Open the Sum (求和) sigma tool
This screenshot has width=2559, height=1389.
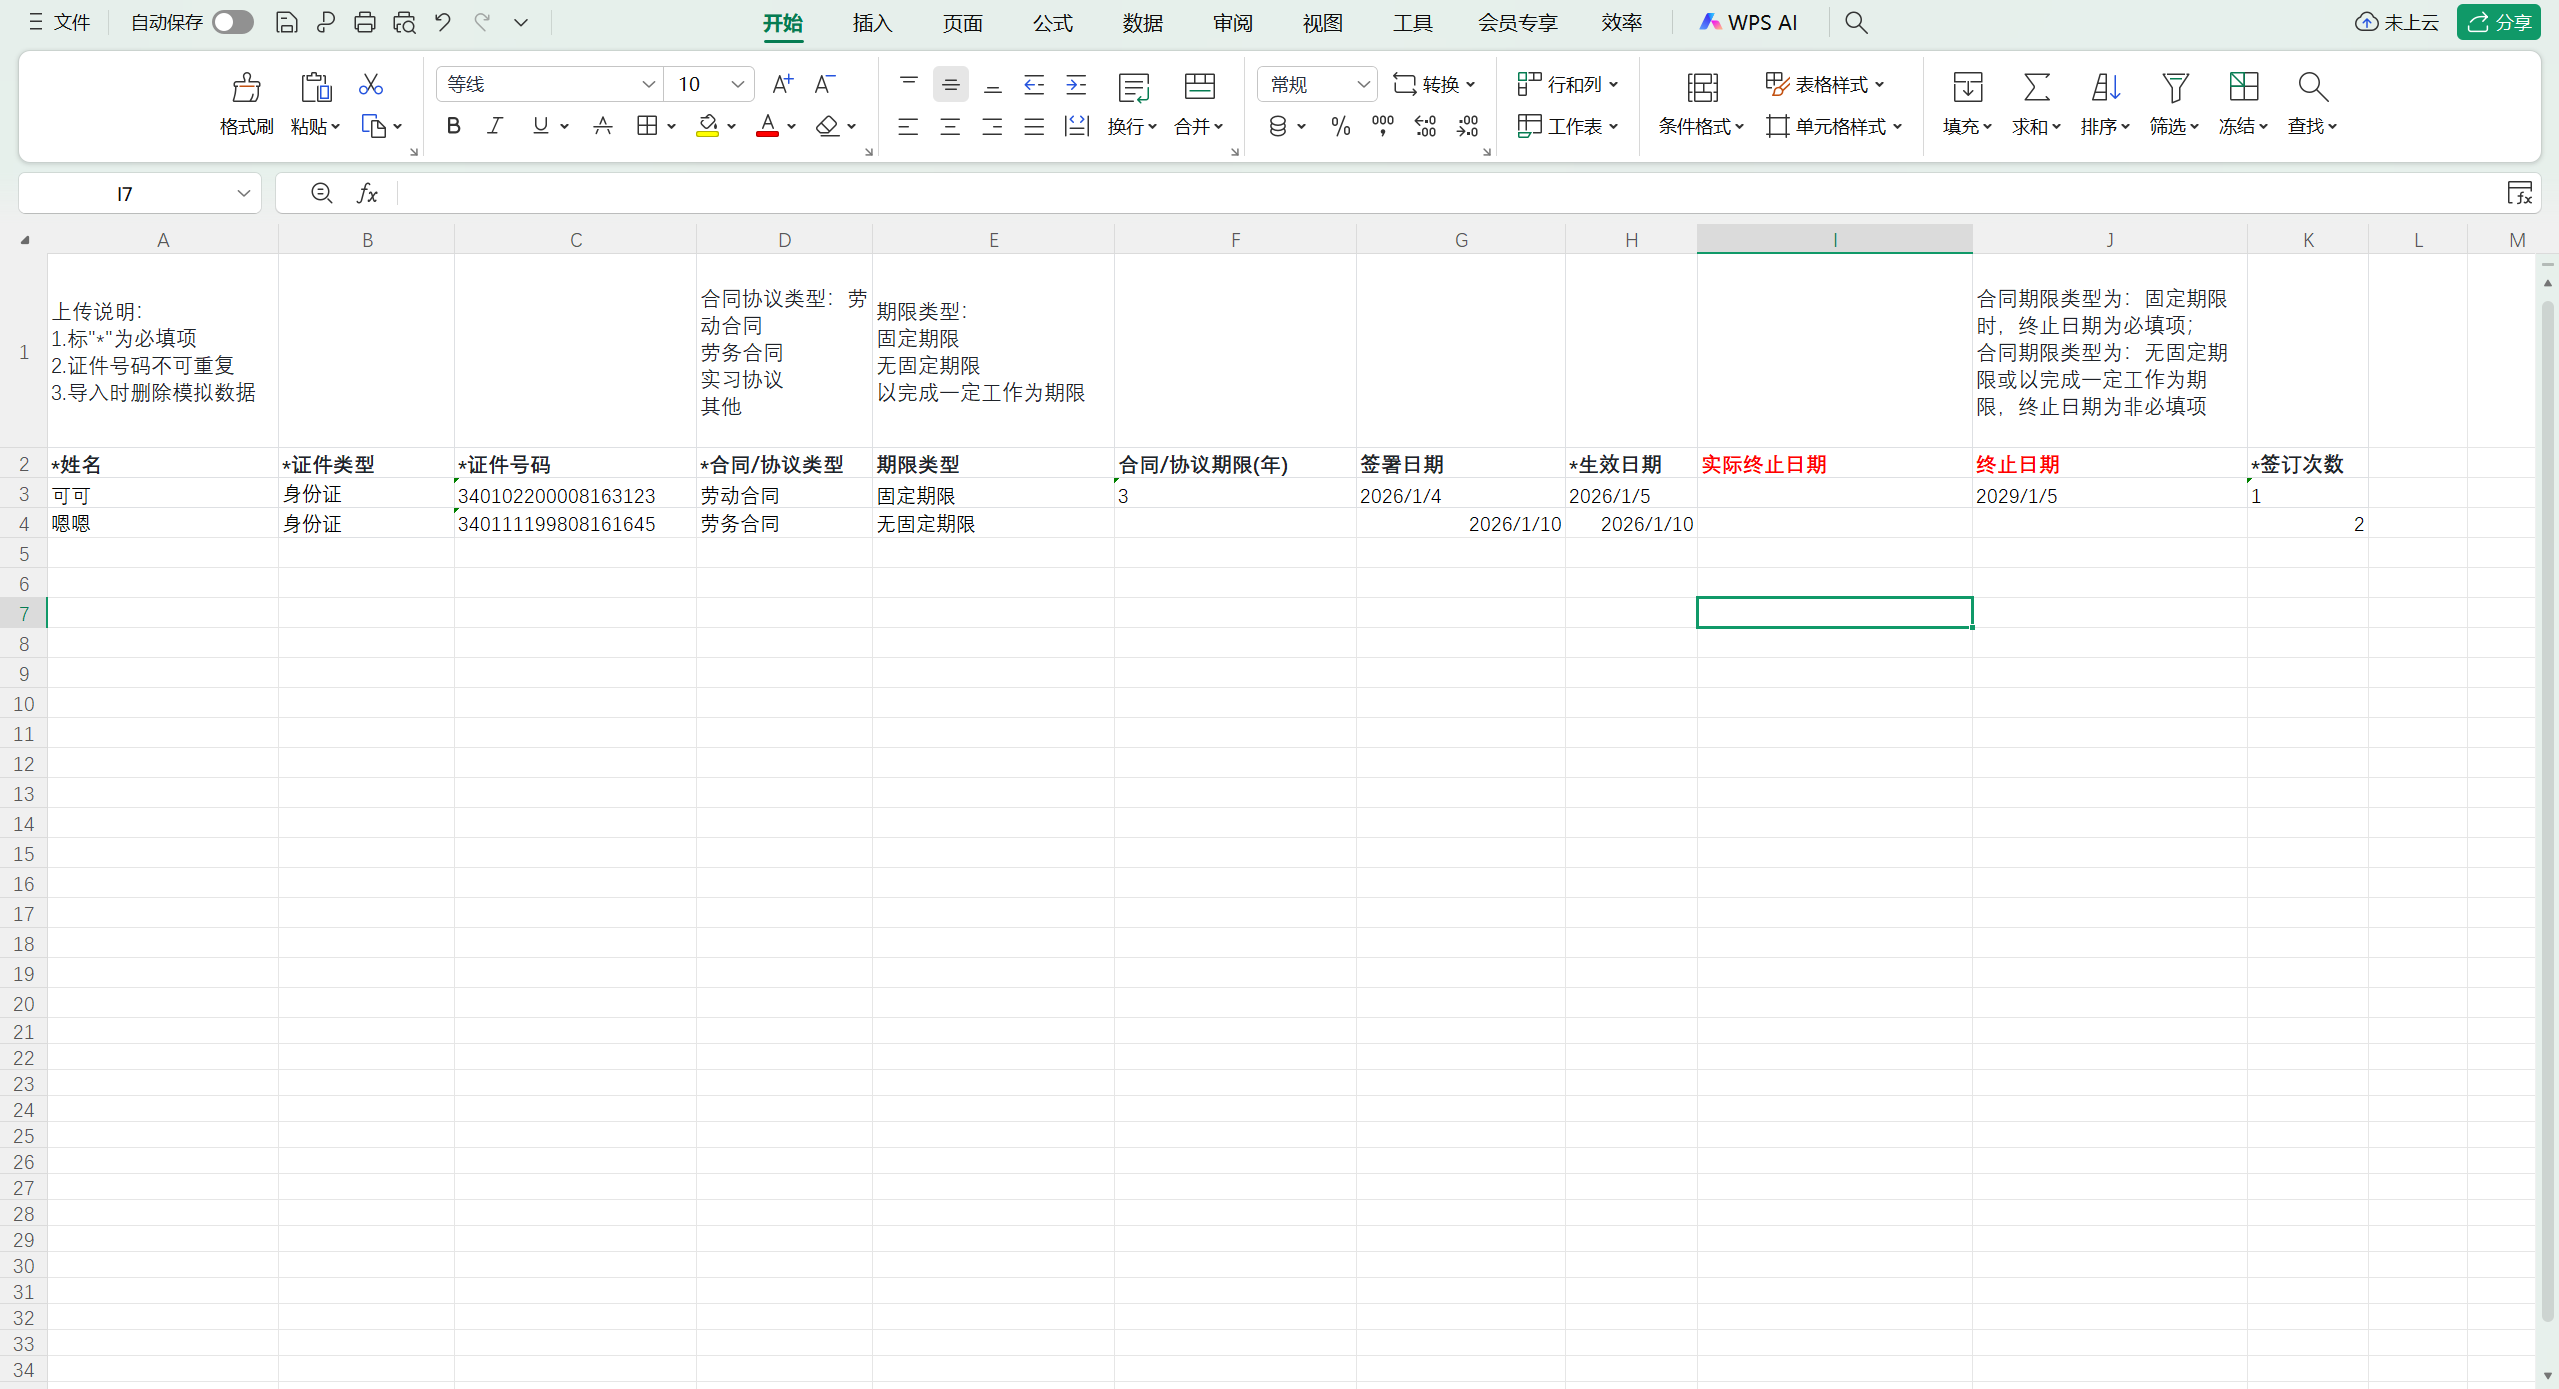tap(2036, 88)
